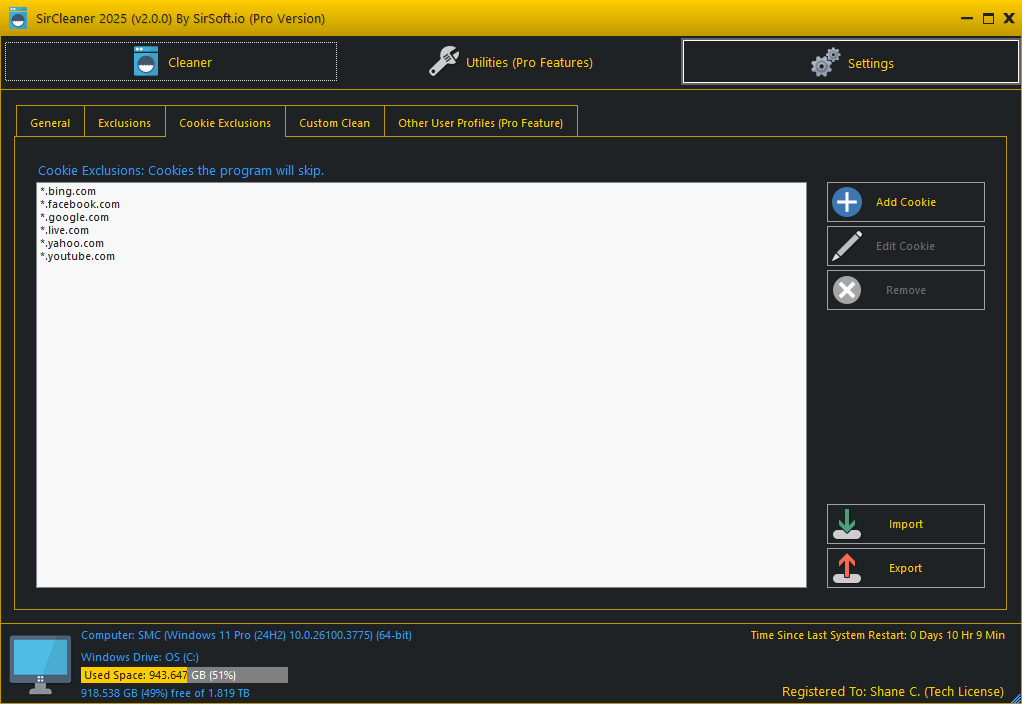
Task: Click the SirCleaner app icon in title bar
Action: [18, 18]
